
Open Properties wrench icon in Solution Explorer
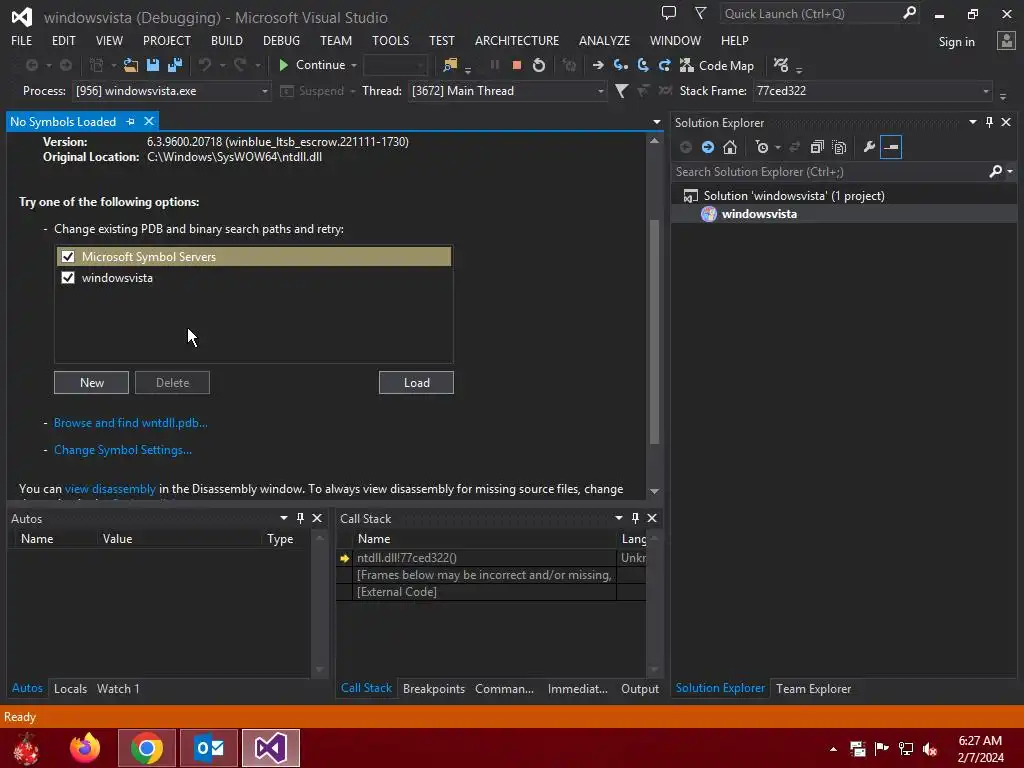tap(869, 148)
